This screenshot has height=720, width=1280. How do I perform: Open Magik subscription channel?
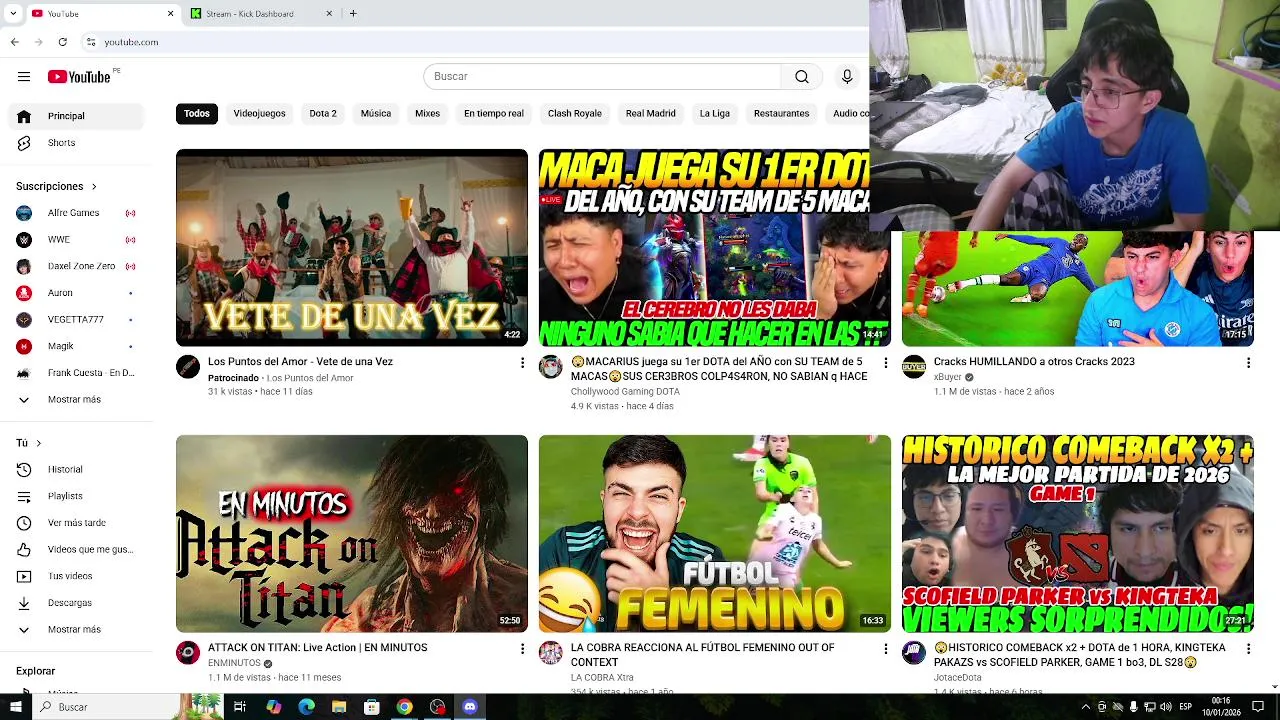tap(76, 346)
